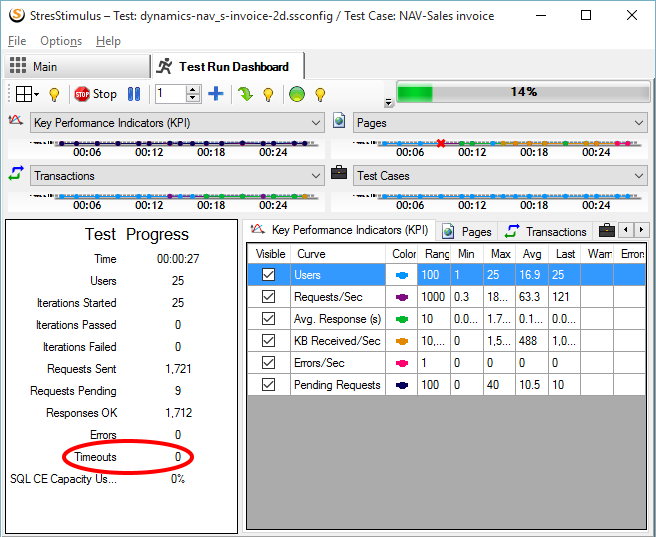Open the Transactions graph dropdown
This screenshot has height=537, width=656.
click(177, 176)
